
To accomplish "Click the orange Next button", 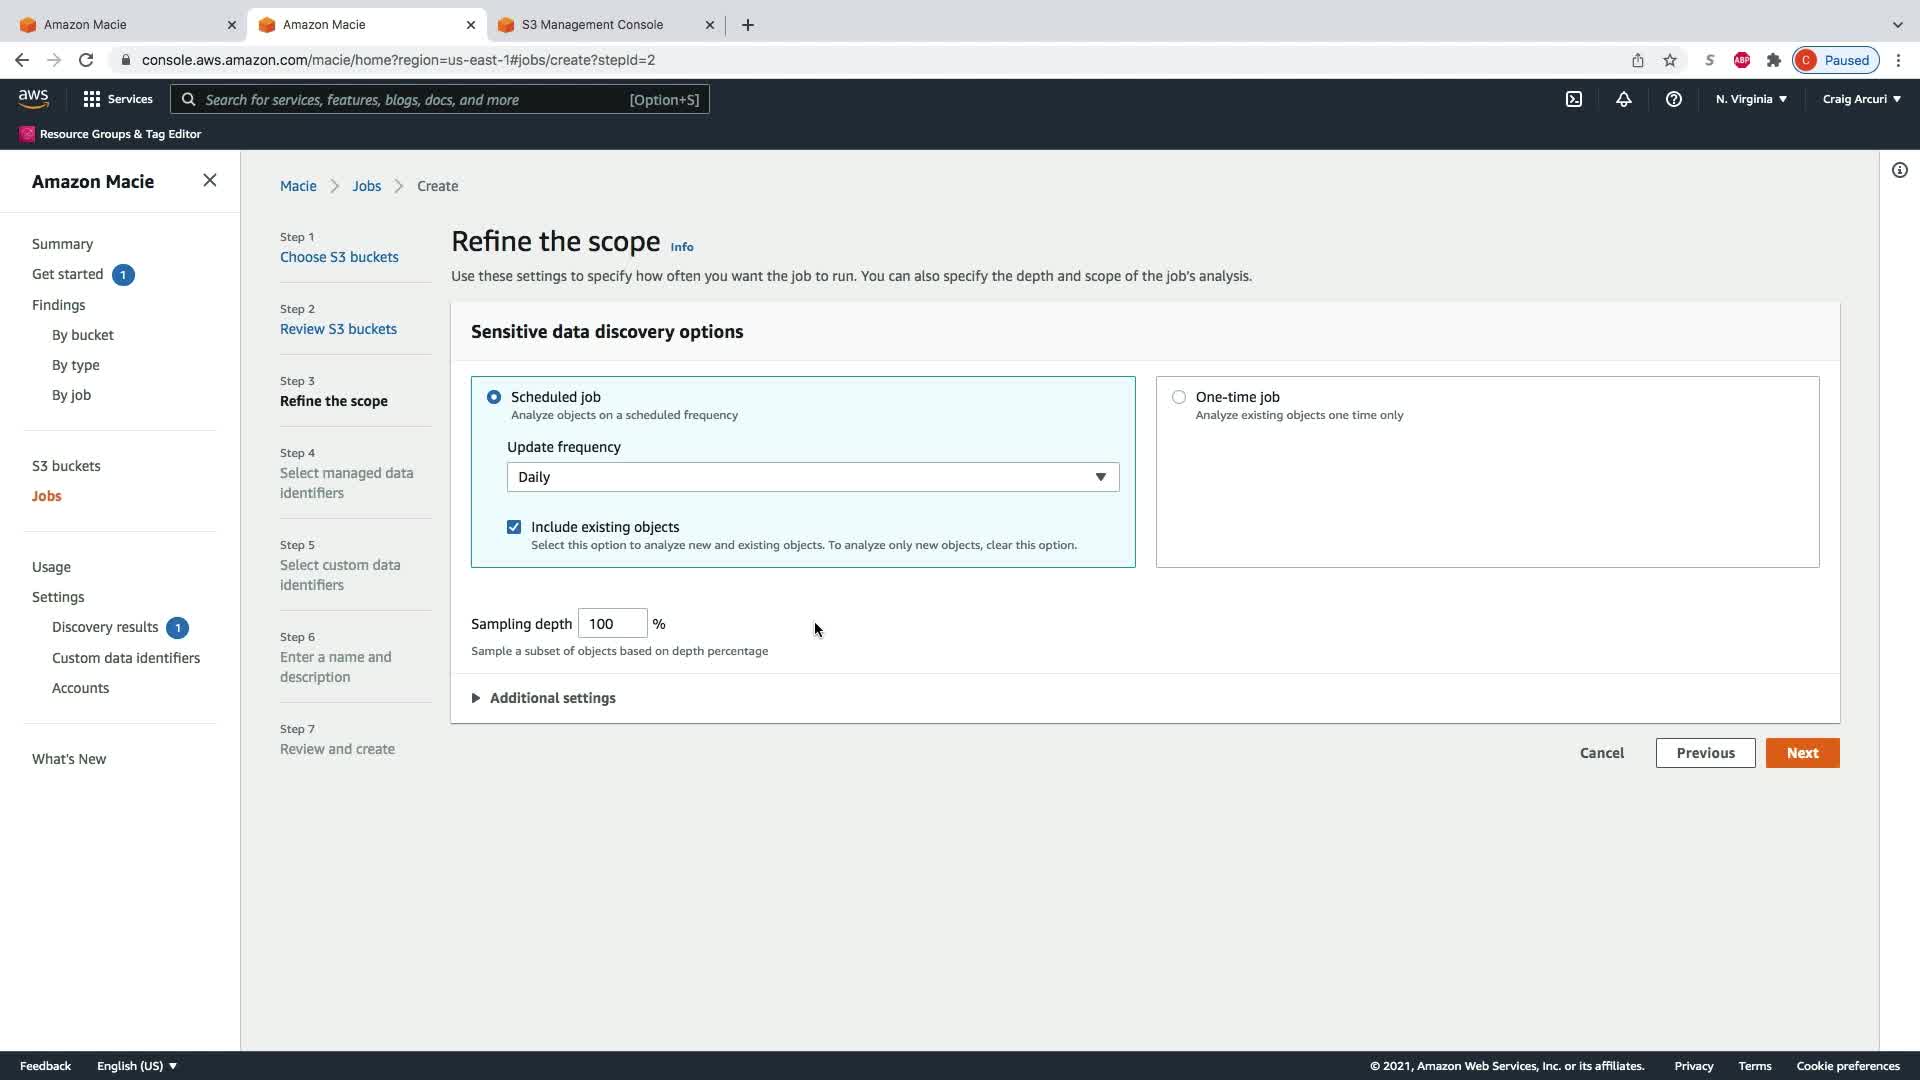I will [1802, 753].
